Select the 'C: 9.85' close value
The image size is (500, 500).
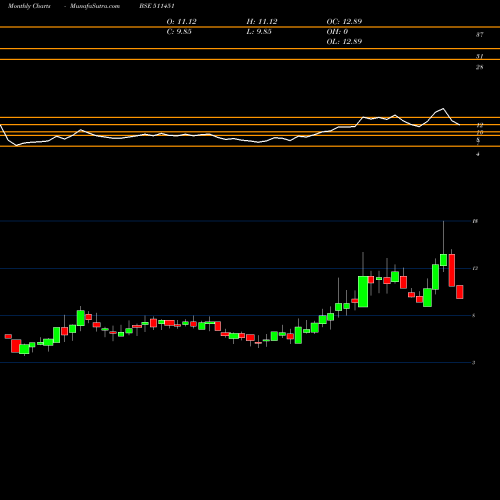click(x=179, y=32)
